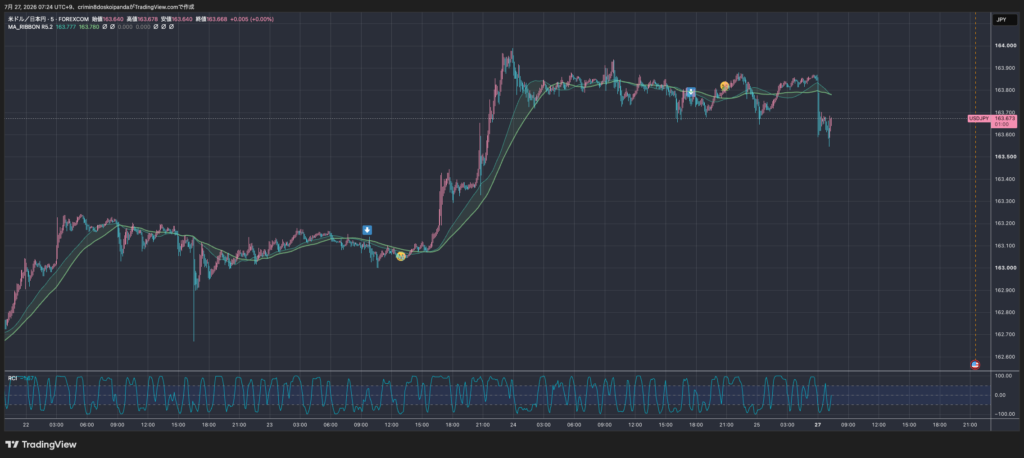
Task: Click the 23 date label on time axis
Action: click(x=270, y=425)
